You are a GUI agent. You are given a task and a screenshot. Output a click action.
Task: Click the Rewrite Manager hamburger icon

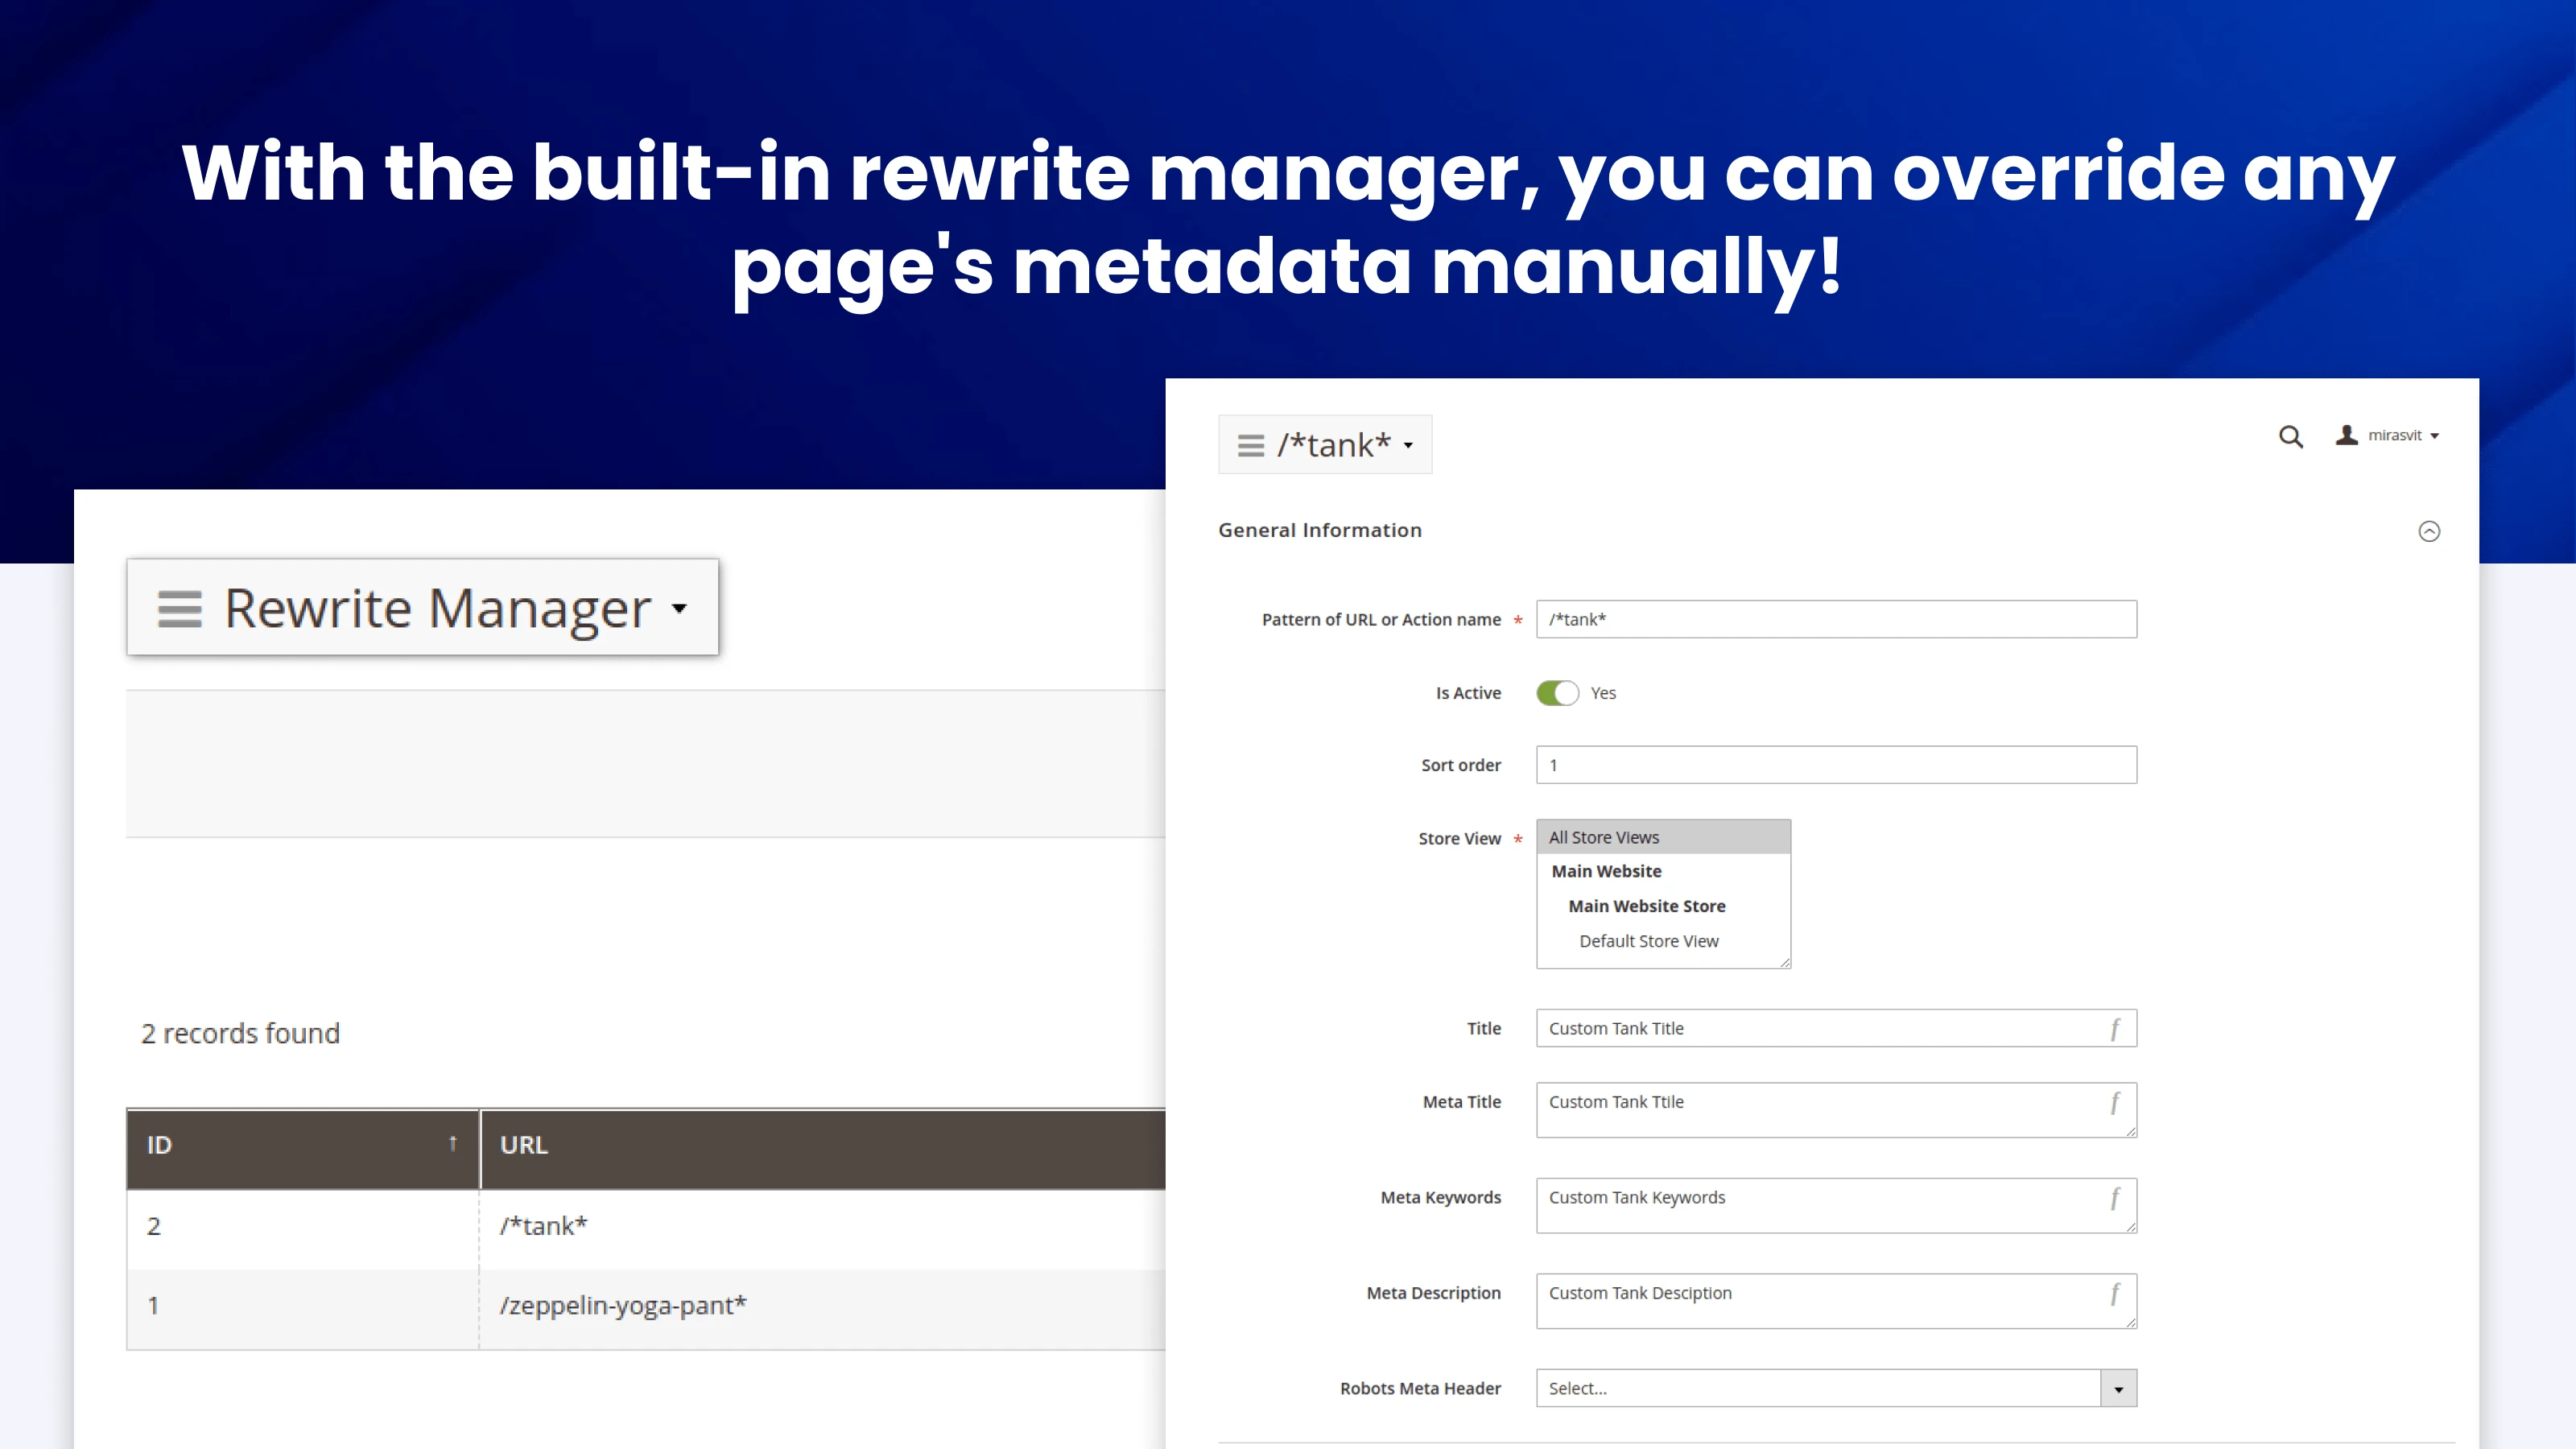coord(180,608)
